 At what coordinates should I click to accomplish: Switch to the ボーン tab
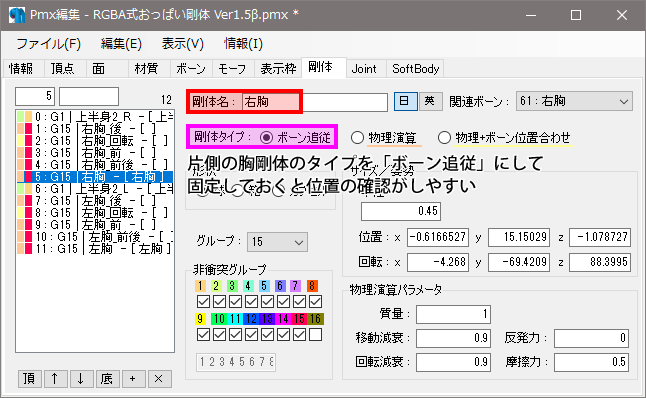pyautogui.click(x=191, y=68)
